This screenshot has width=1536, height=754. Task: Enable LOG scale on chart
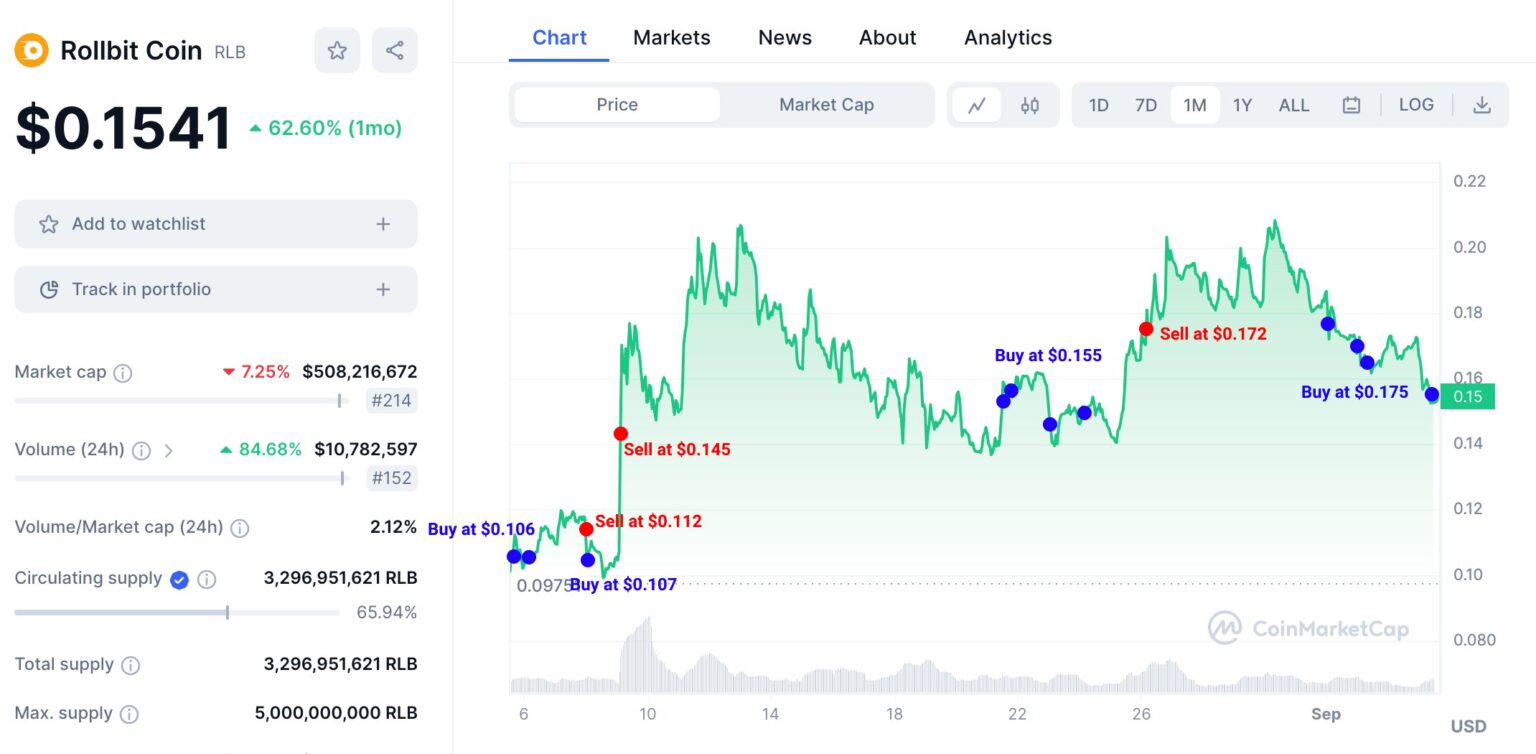click(1416, 105)
